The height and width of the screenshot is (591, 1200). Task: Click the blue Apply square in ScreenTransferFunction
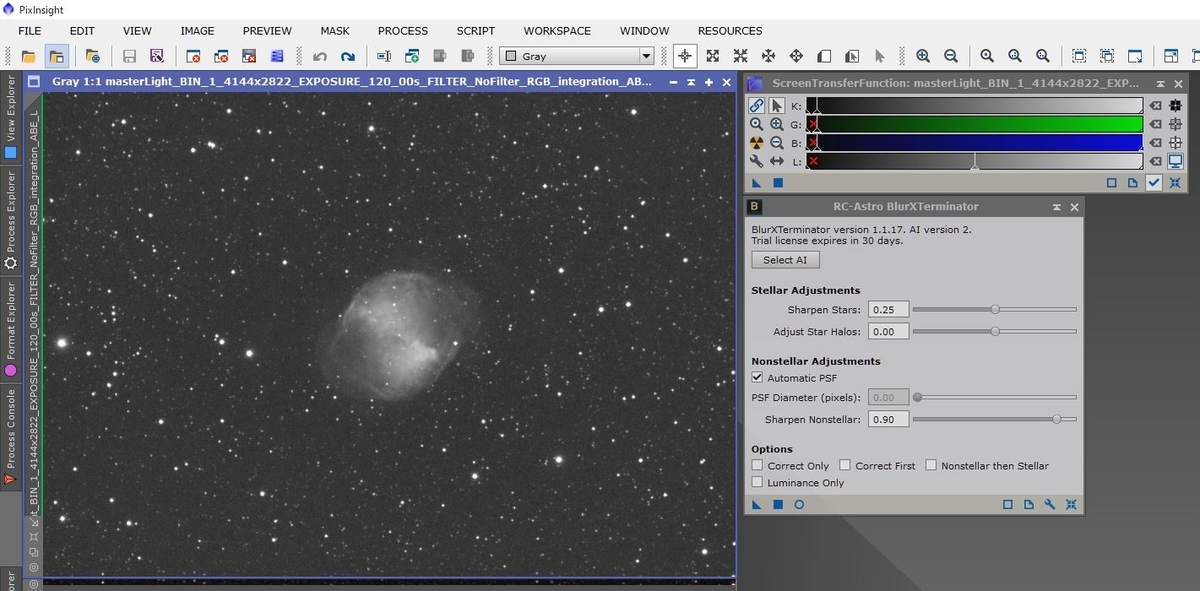[x=778, y=183]
